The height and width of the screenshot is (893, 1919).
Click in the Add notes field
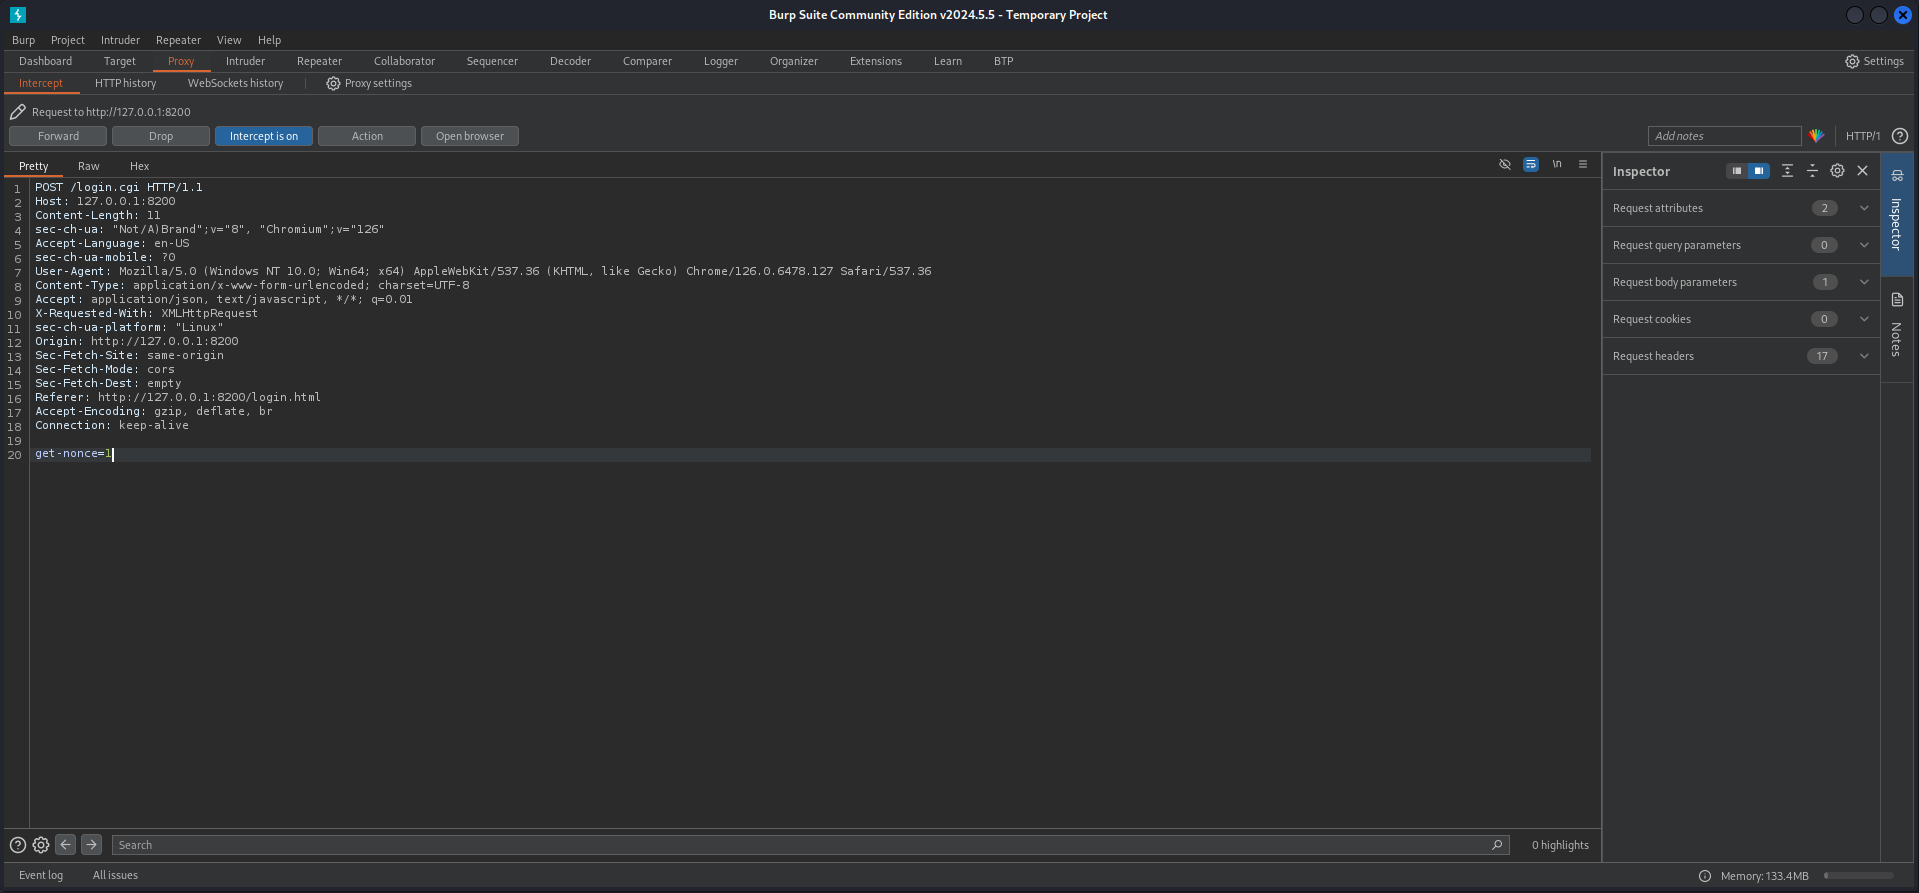click(x=1723, y=136)
